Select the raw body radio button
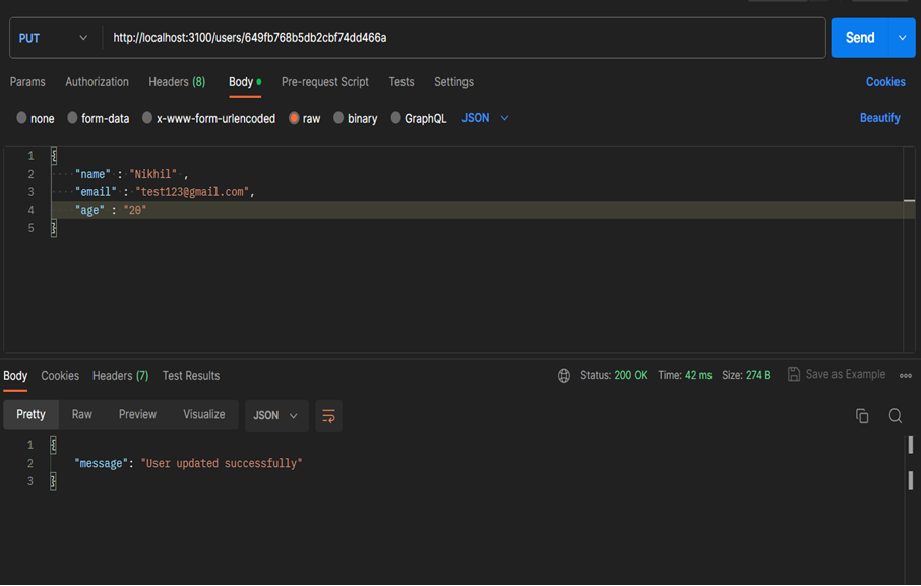921x586 pixels. tap(294, 118)
